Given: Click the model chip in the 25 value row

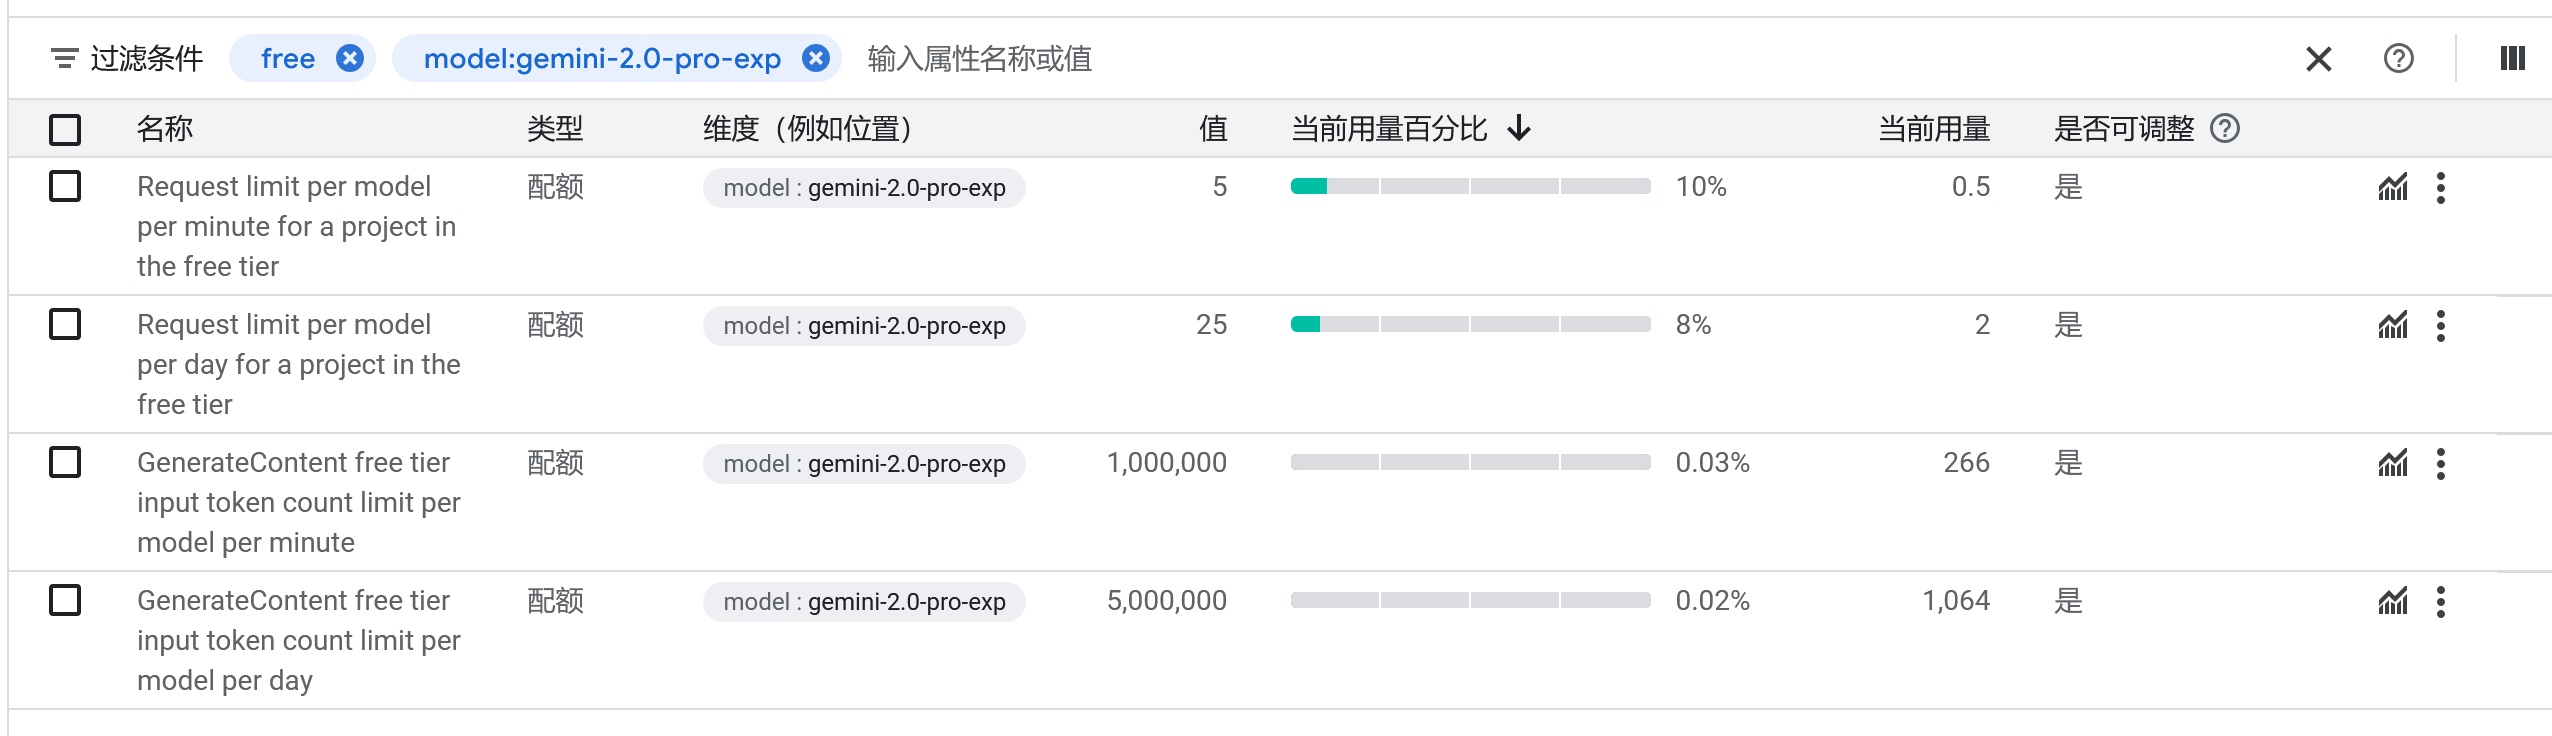Looking at the screenshot, I should pos(864,326).
